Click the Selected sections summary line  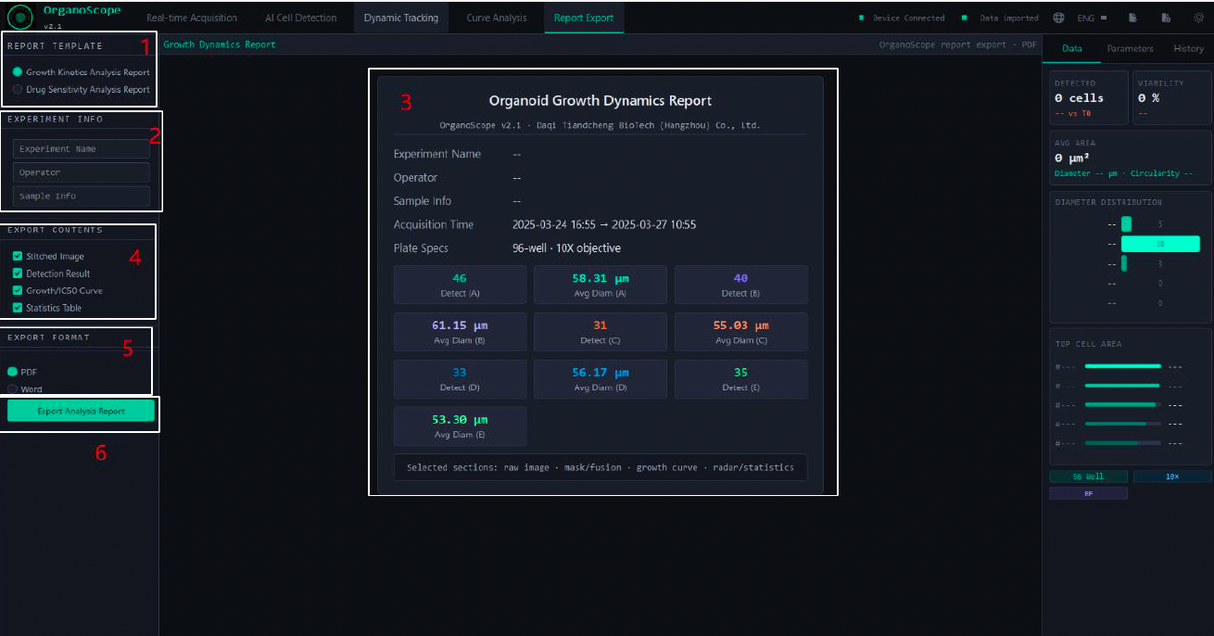(x=600, y=467)
